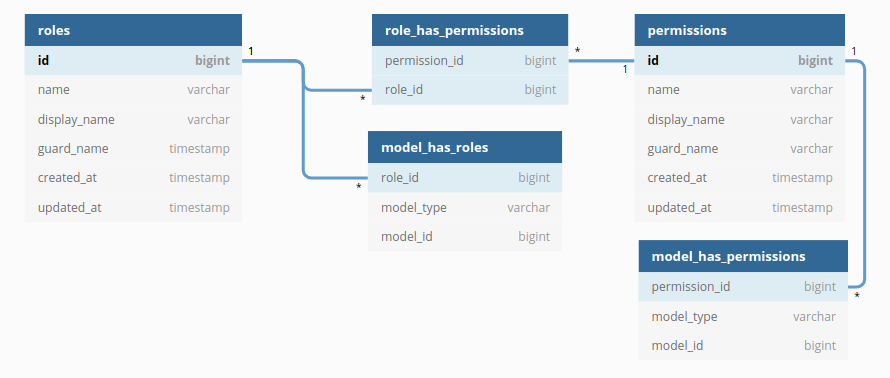The height and width of the screenshot is (378, 890).
Task: Click permission_id field in role_has_permissions
Action: coord(470,61)
